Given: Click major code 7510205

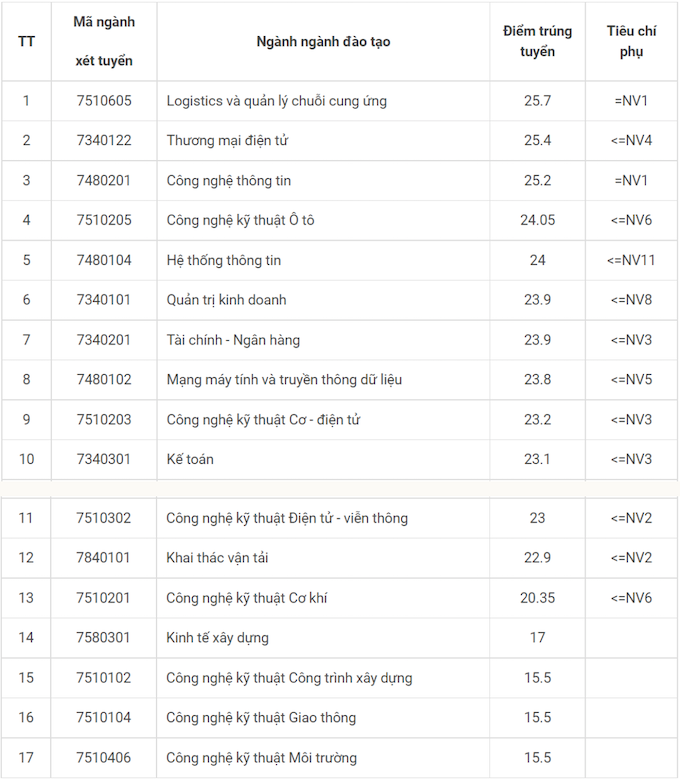Looking at the screenshot, I should (104, 220).
